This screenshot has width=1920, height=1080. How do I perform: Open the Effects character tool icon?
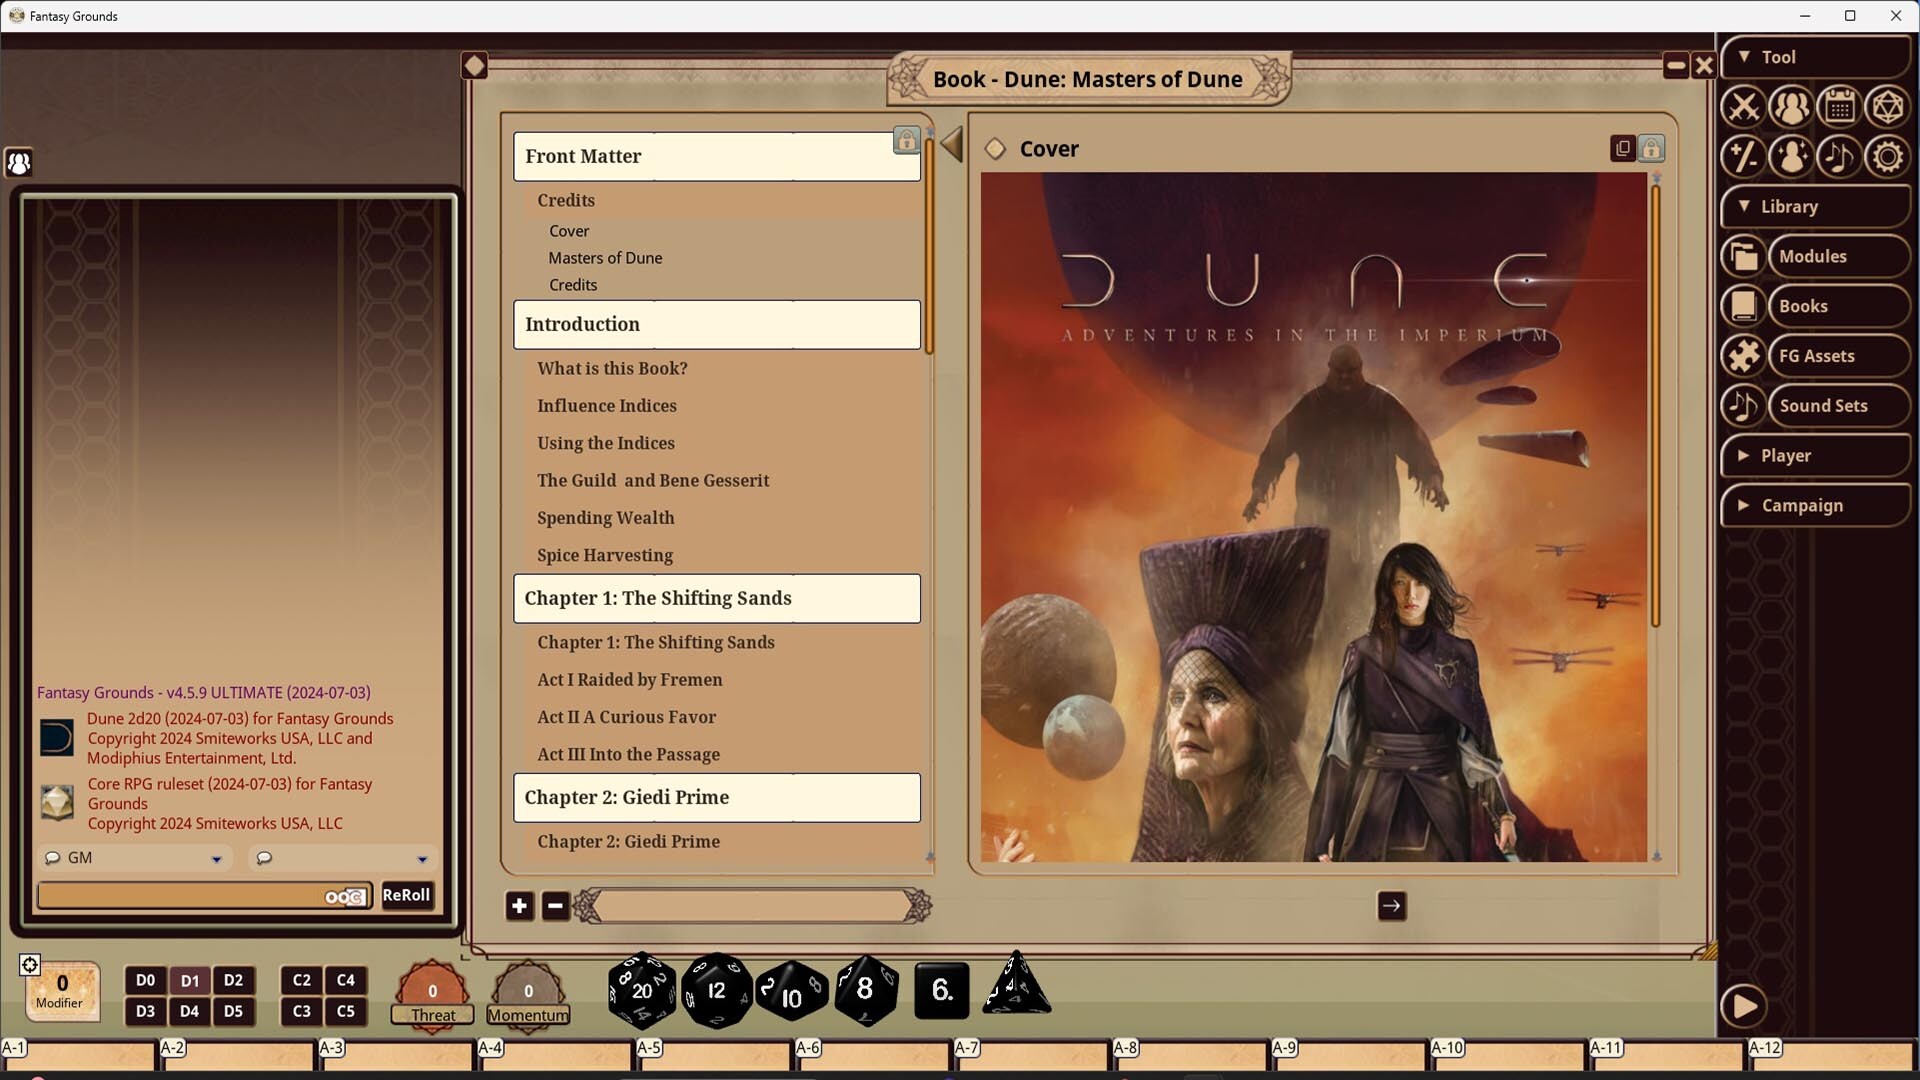[1791, 157]
